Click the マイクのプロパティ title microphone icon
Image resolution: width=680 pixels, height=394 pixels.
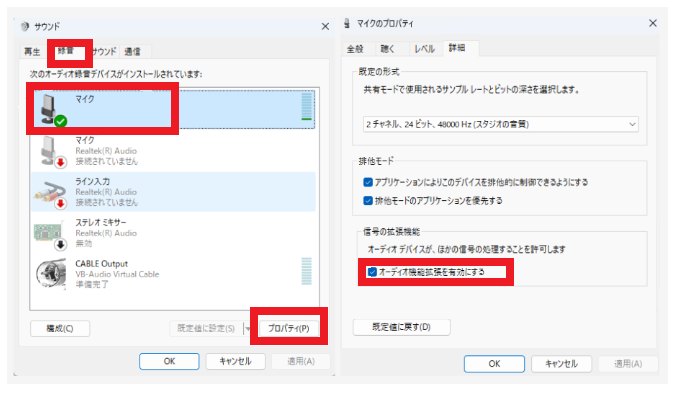click(x=347, y=23)
